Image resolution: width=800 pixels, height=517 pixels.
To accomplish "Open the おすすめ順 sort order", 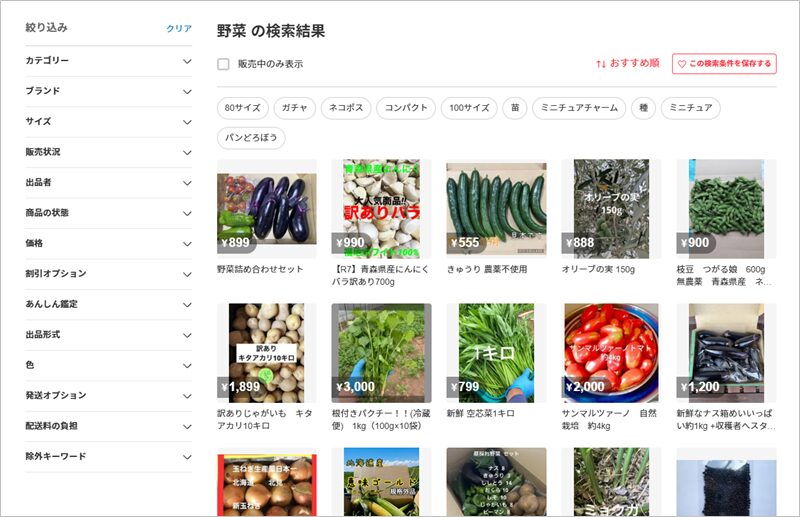I will click(x=628, y=63).
